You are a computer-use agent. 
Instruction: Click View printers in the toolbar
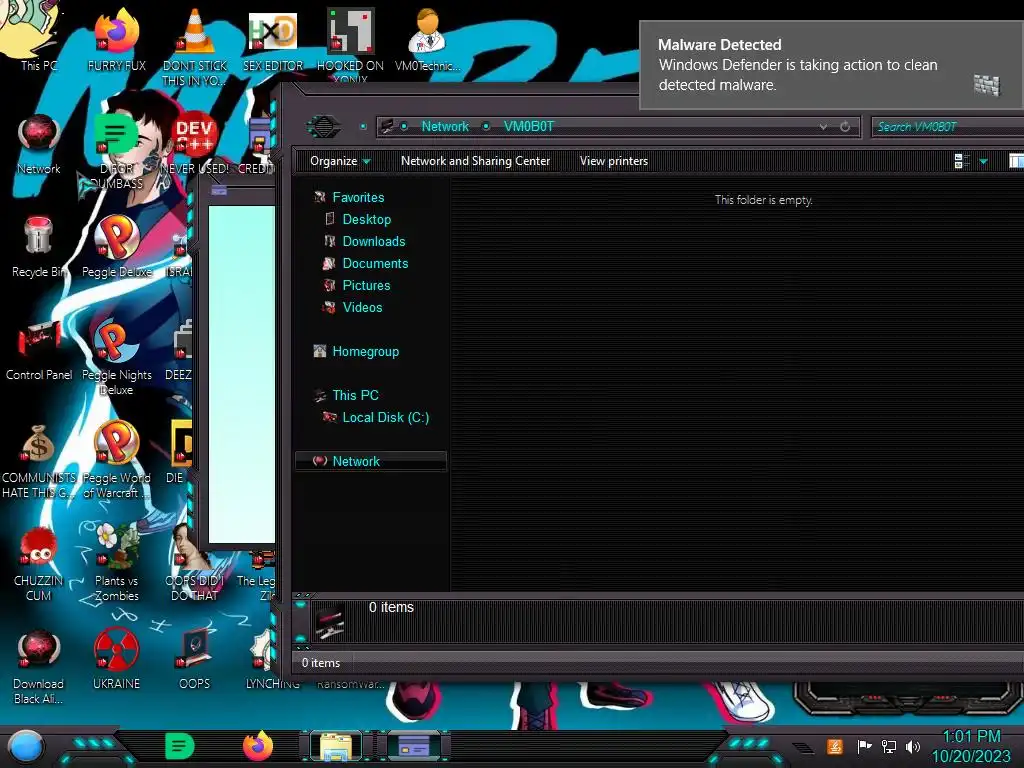(614, 161)
